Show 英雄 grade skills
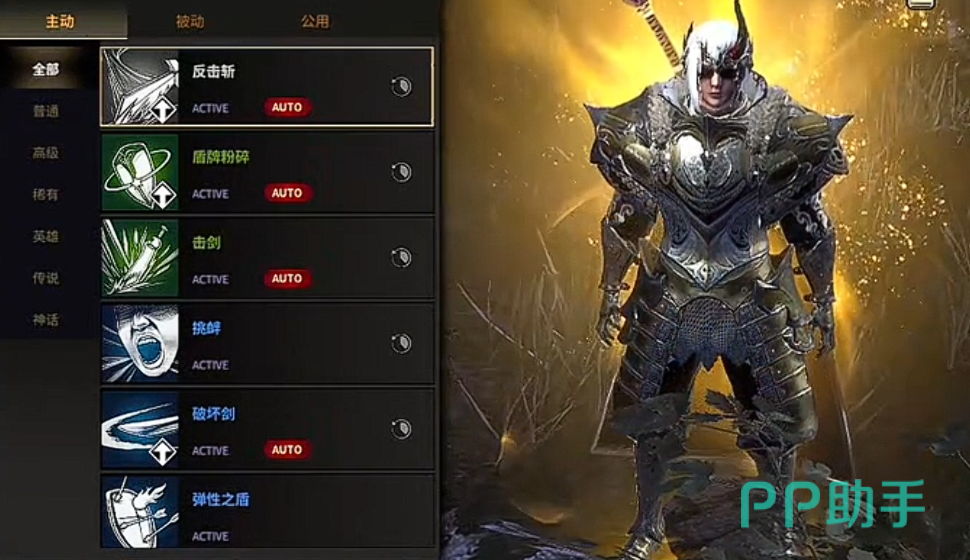970x560 pixels. 46,236
